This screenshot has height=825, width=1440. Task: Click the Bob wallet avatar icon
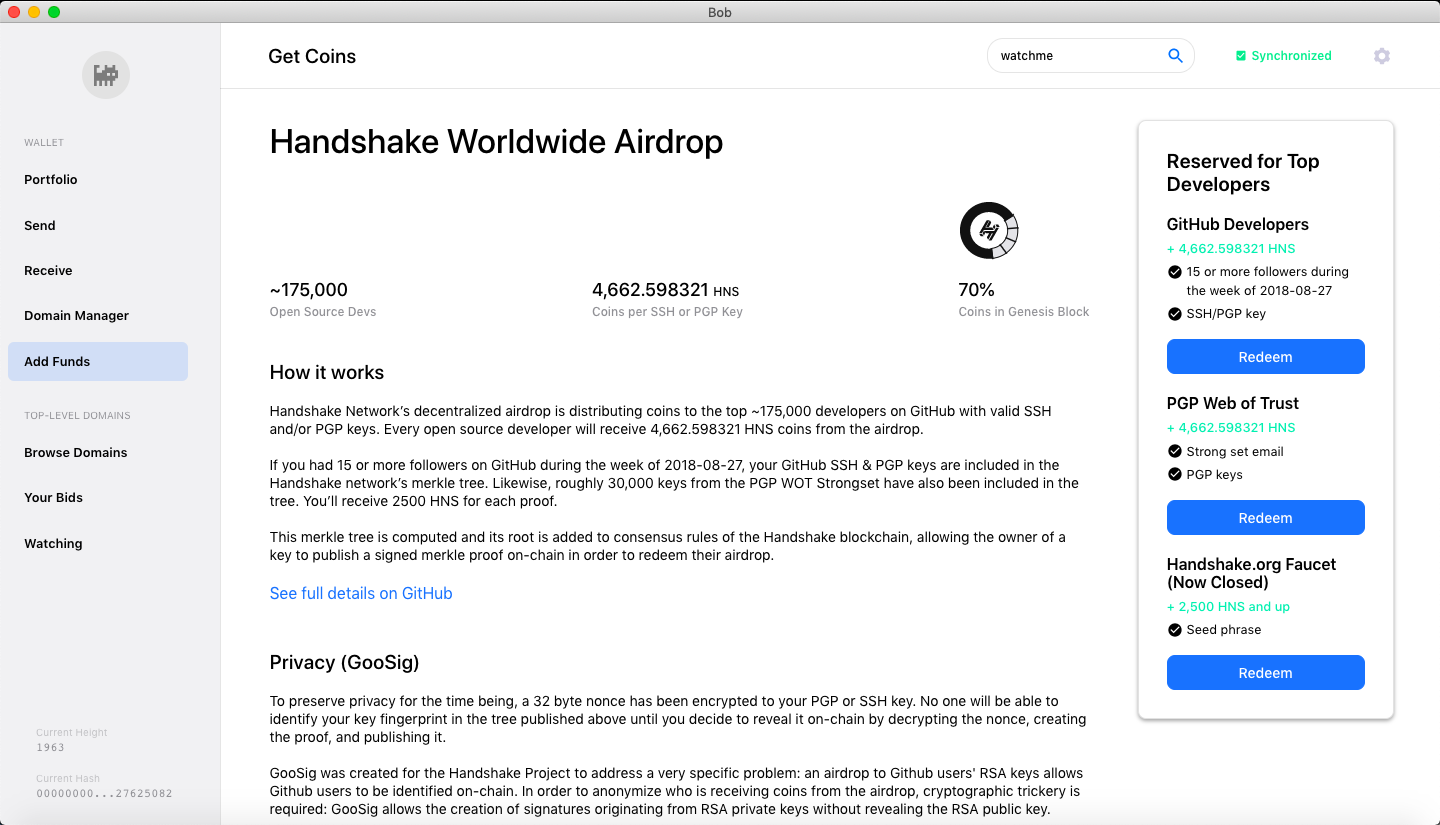tap(106, 75)
